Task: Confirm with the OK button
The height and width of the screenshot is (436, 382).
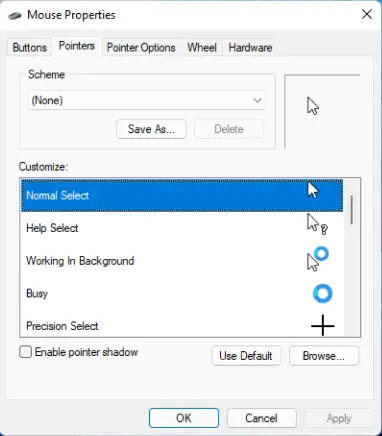Action: tap(184, 418)
